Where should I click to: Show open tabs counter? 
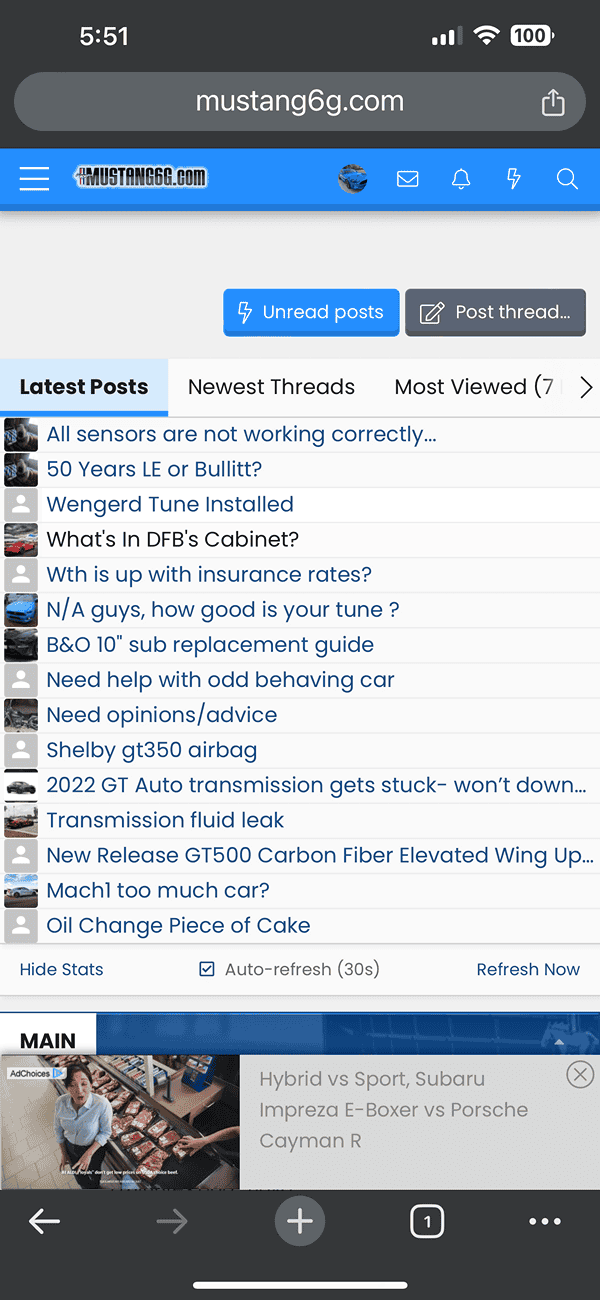(x=427, y=1221)
